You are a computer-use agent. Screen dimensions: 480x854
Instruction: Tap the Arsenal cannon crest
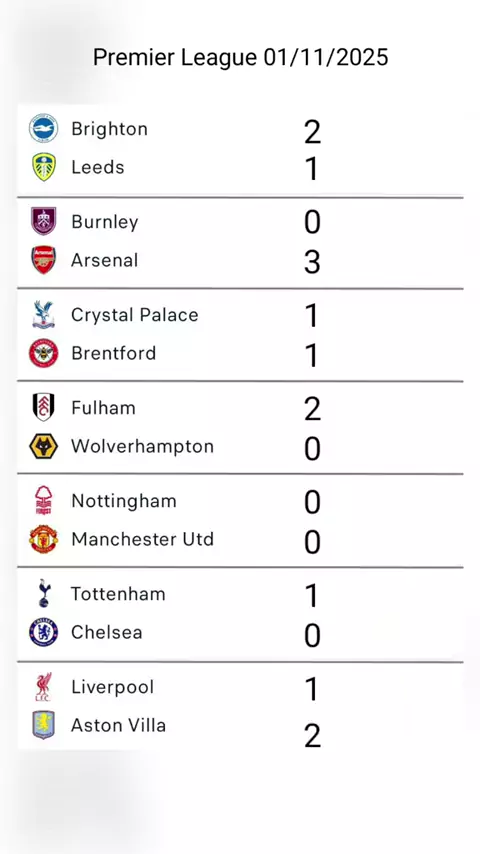(x=44, y=260)
